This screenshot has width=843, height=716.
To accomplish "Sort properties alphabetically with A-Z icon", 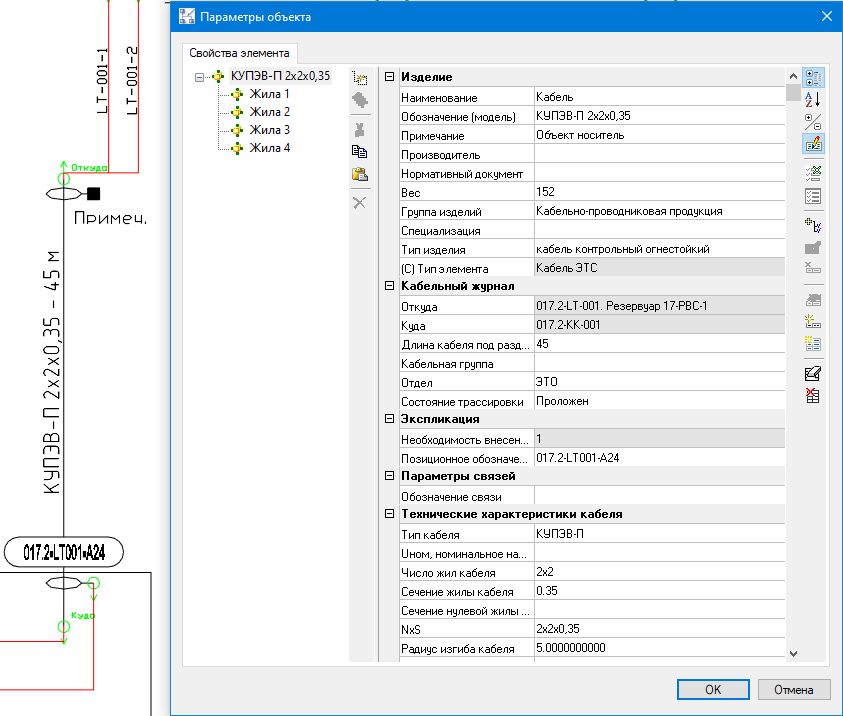I will [x=813, y=98].
